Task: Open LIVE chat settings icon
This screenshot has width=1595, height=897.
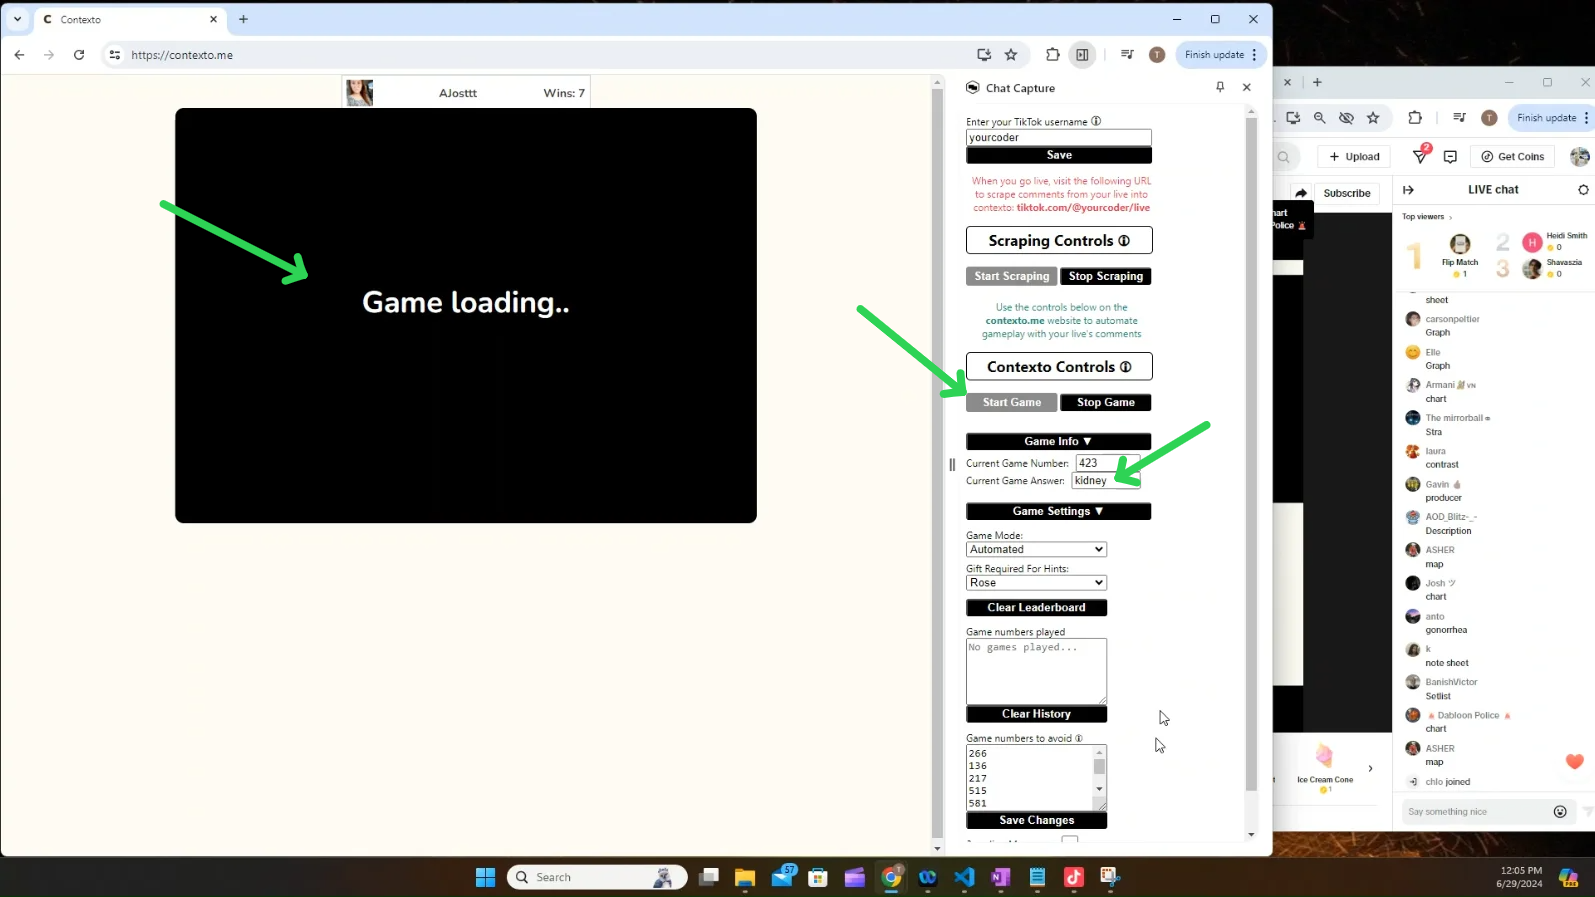Action: [1583, 190]
